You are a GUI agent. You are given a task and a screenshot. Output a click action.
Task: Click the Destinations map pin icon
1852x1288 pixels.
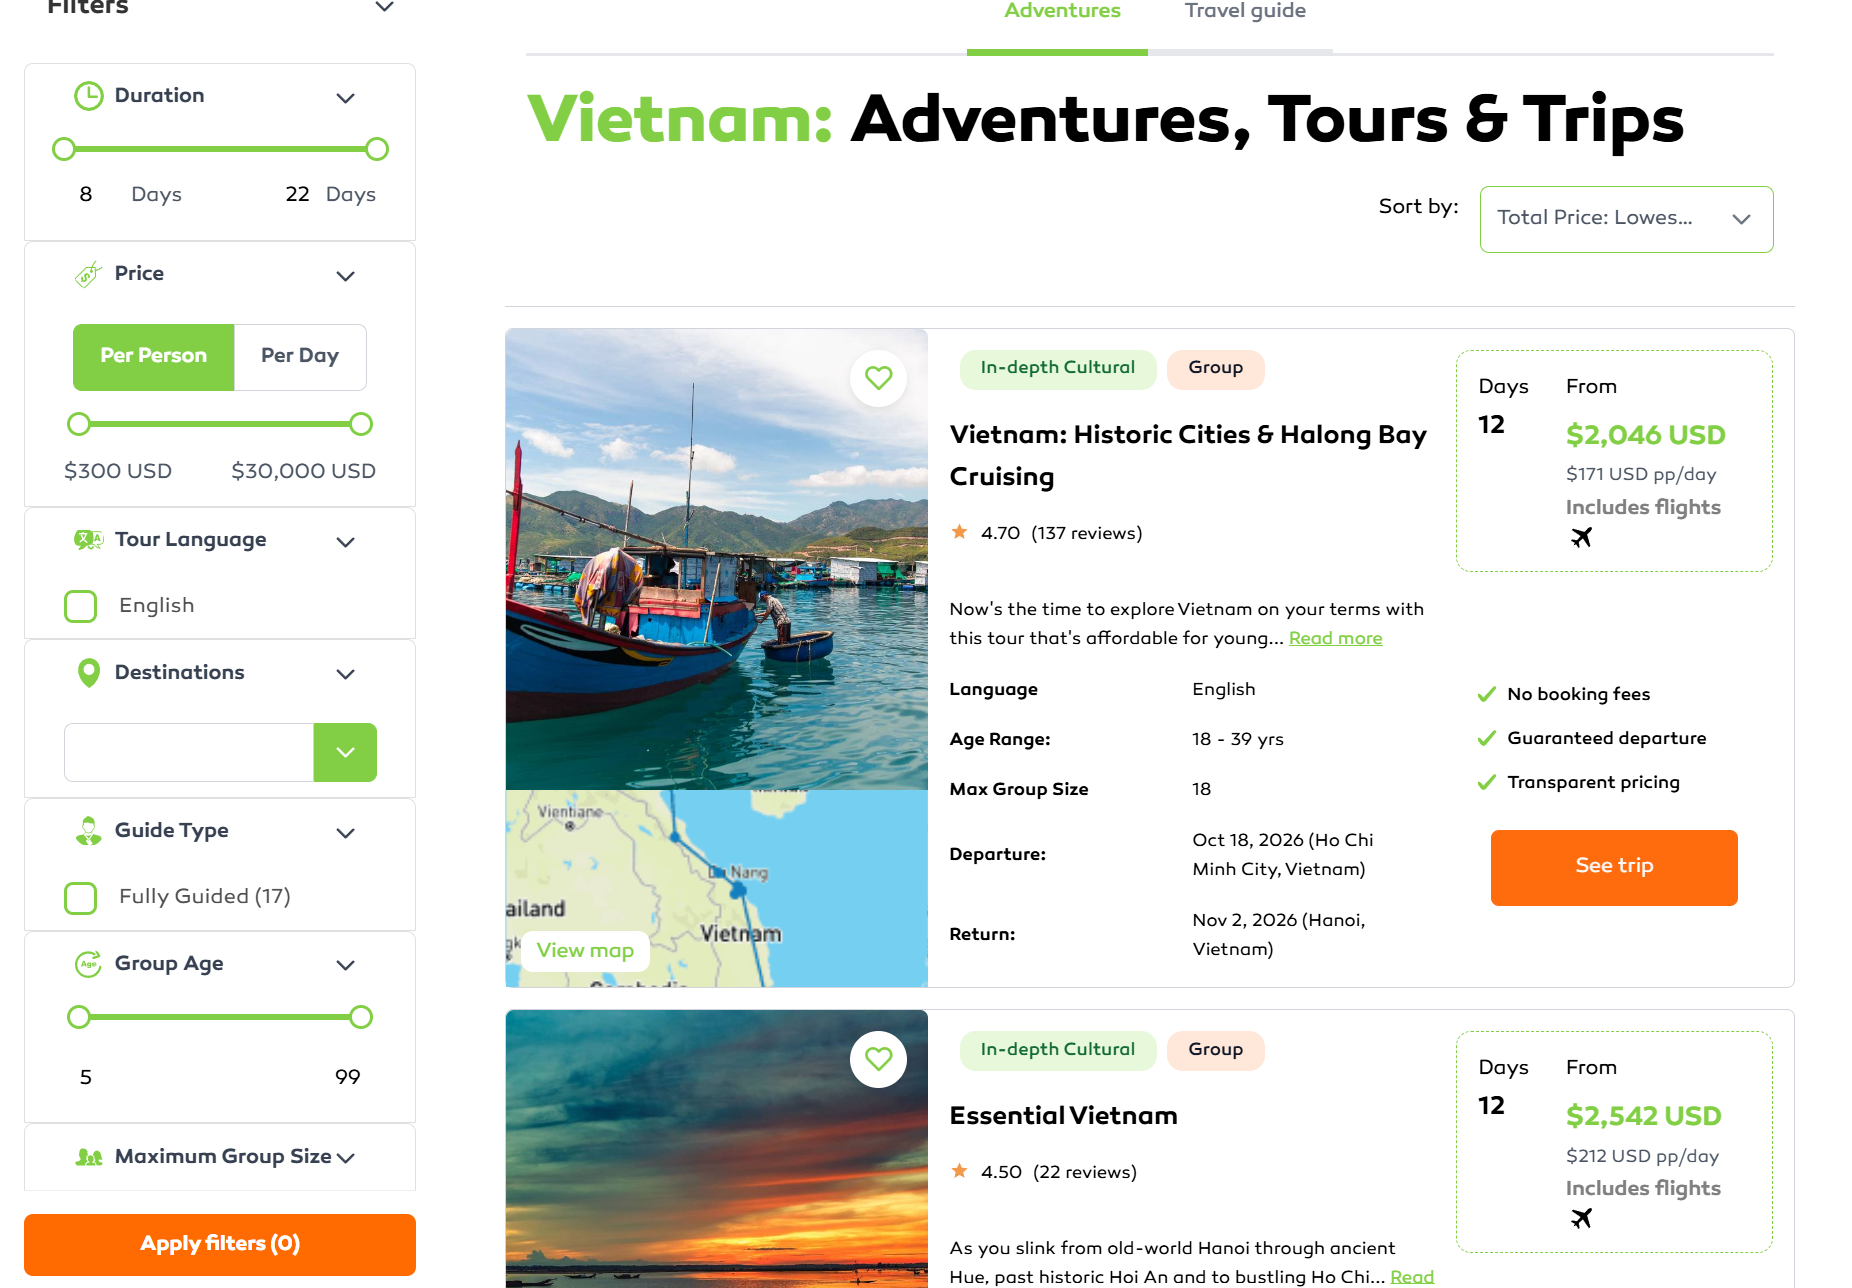pos(89,673)
